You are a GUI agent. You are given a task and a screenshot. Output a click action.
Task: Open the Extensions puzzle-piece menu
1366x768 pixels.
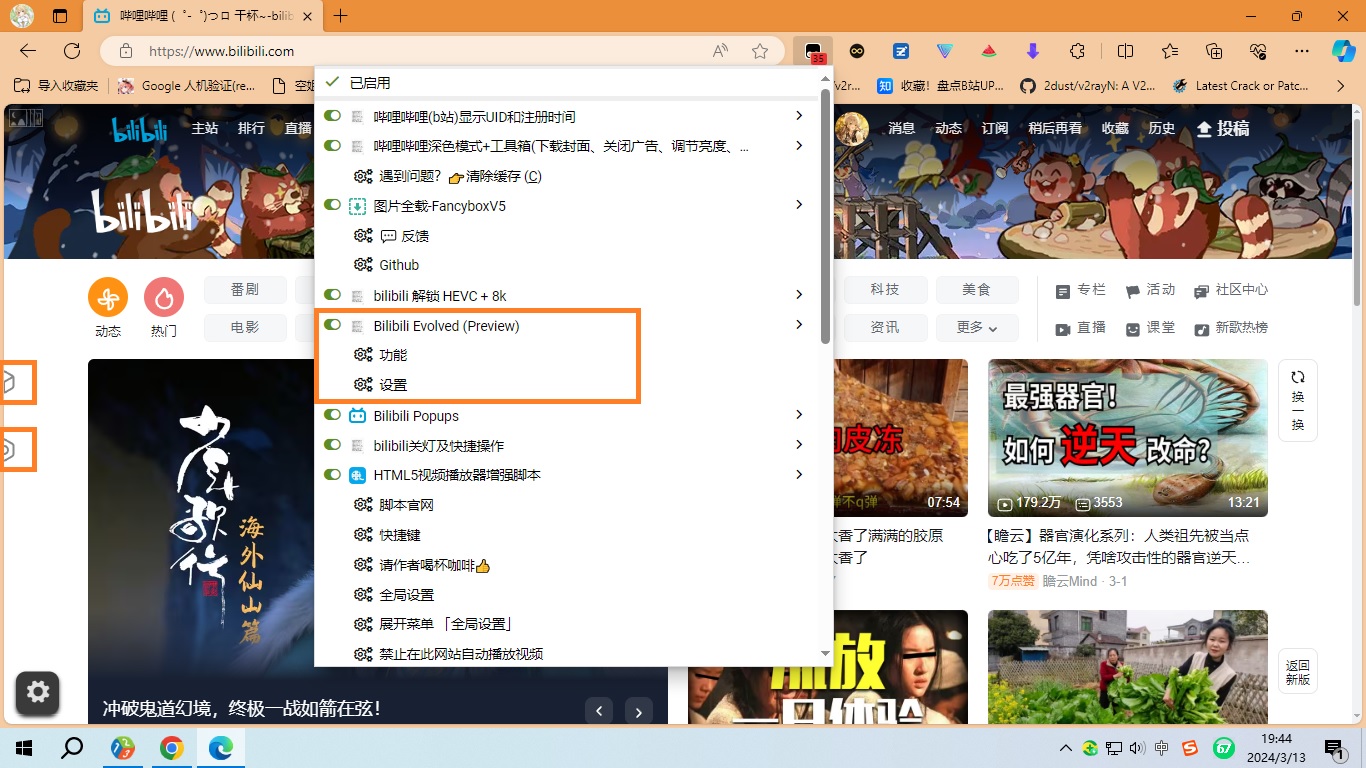click(x=1077, y=51)
